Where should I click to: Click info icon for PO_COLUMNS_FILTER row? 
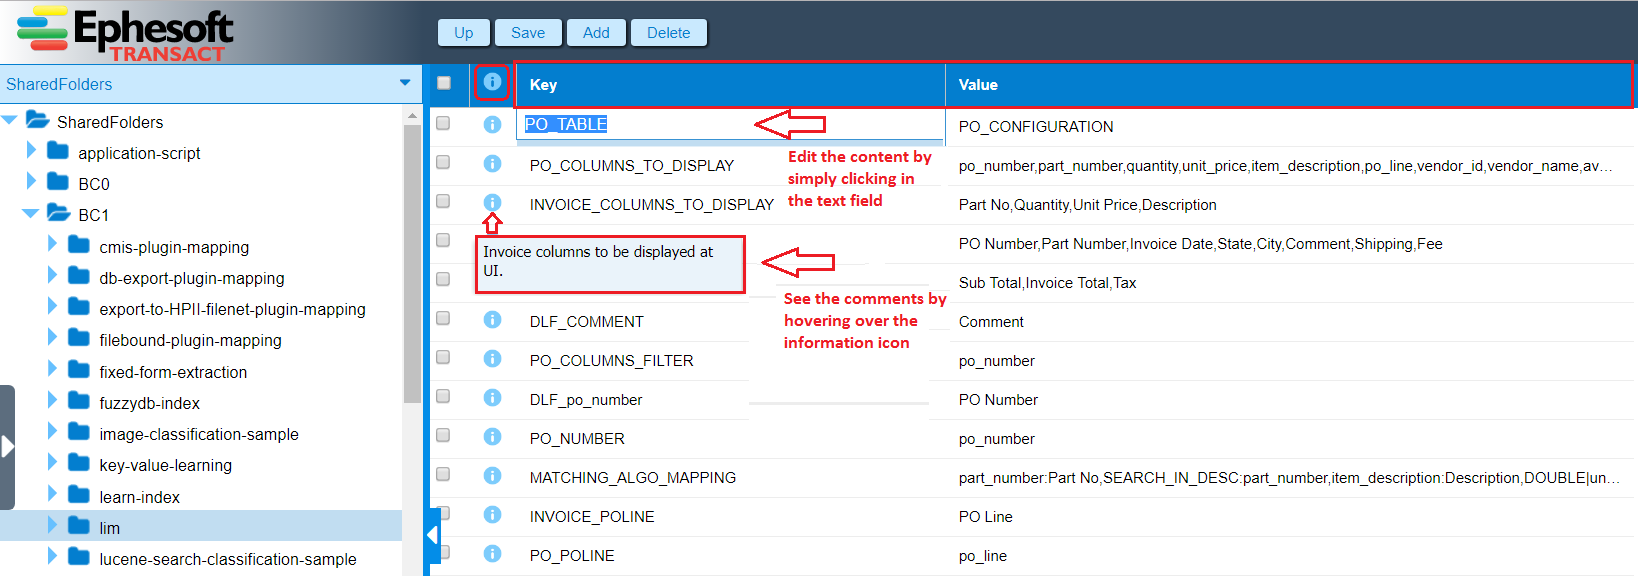492,358
